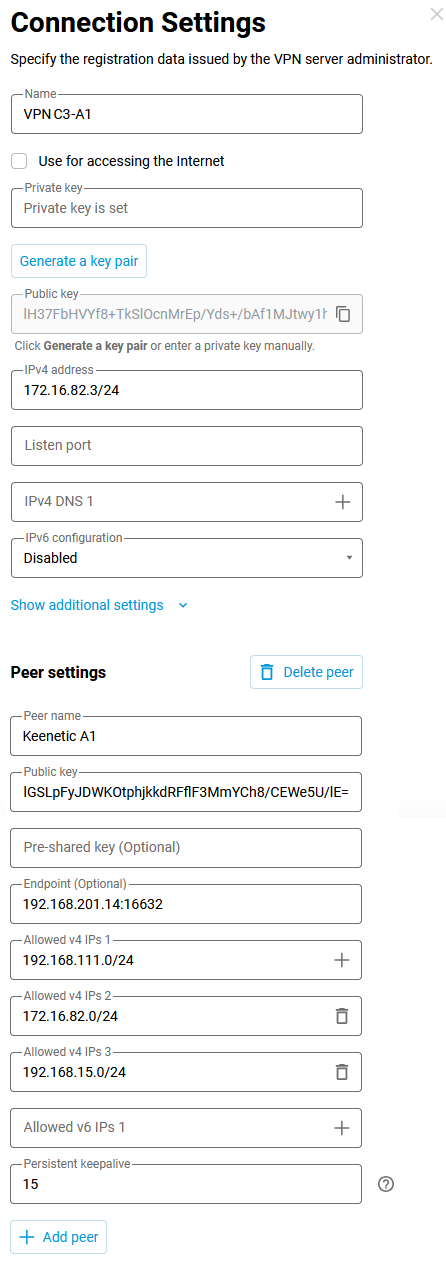
Task: Click the Pre-shared key field
Action: pos(186,847)
